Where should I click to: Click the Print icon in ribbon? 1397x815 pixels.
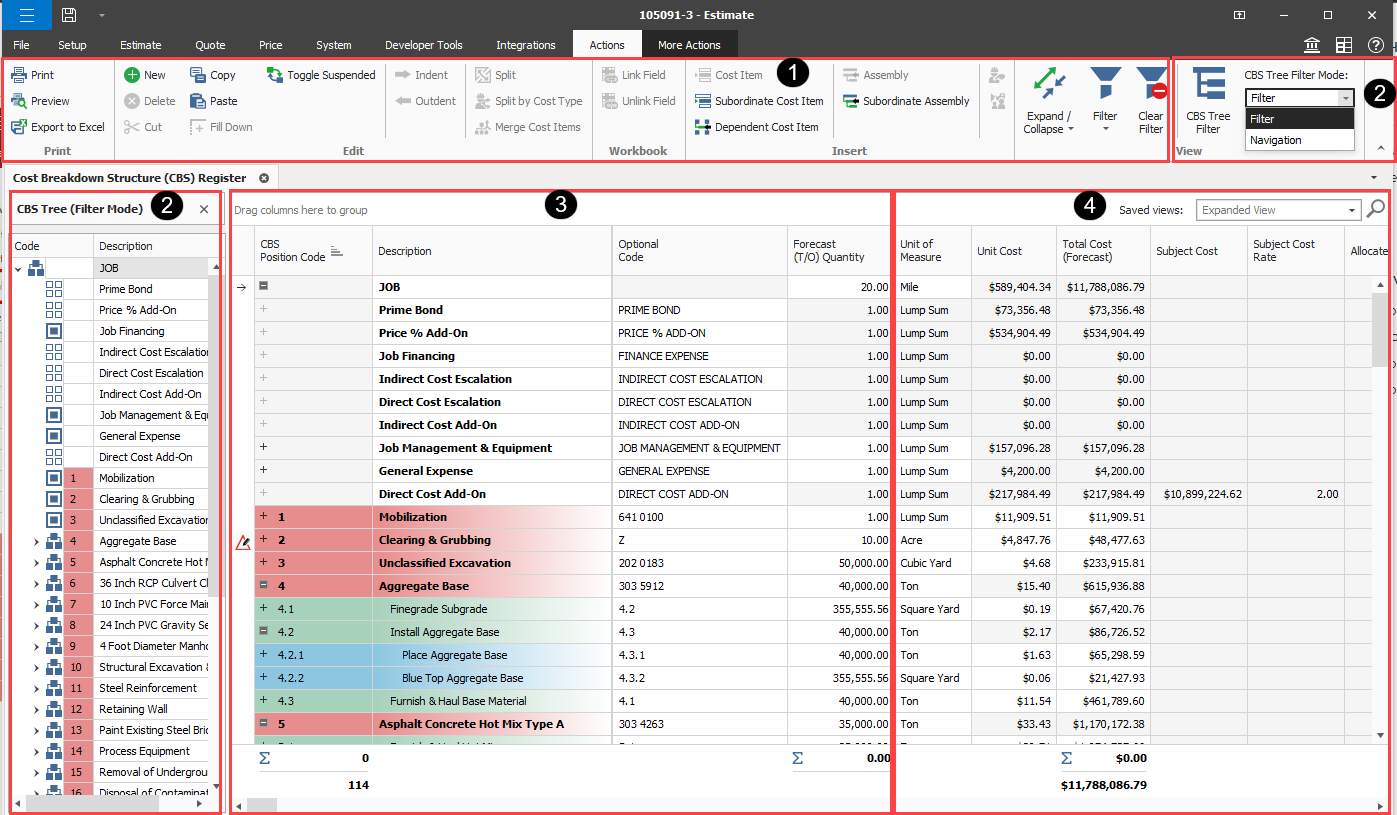[x=19, y=75]
